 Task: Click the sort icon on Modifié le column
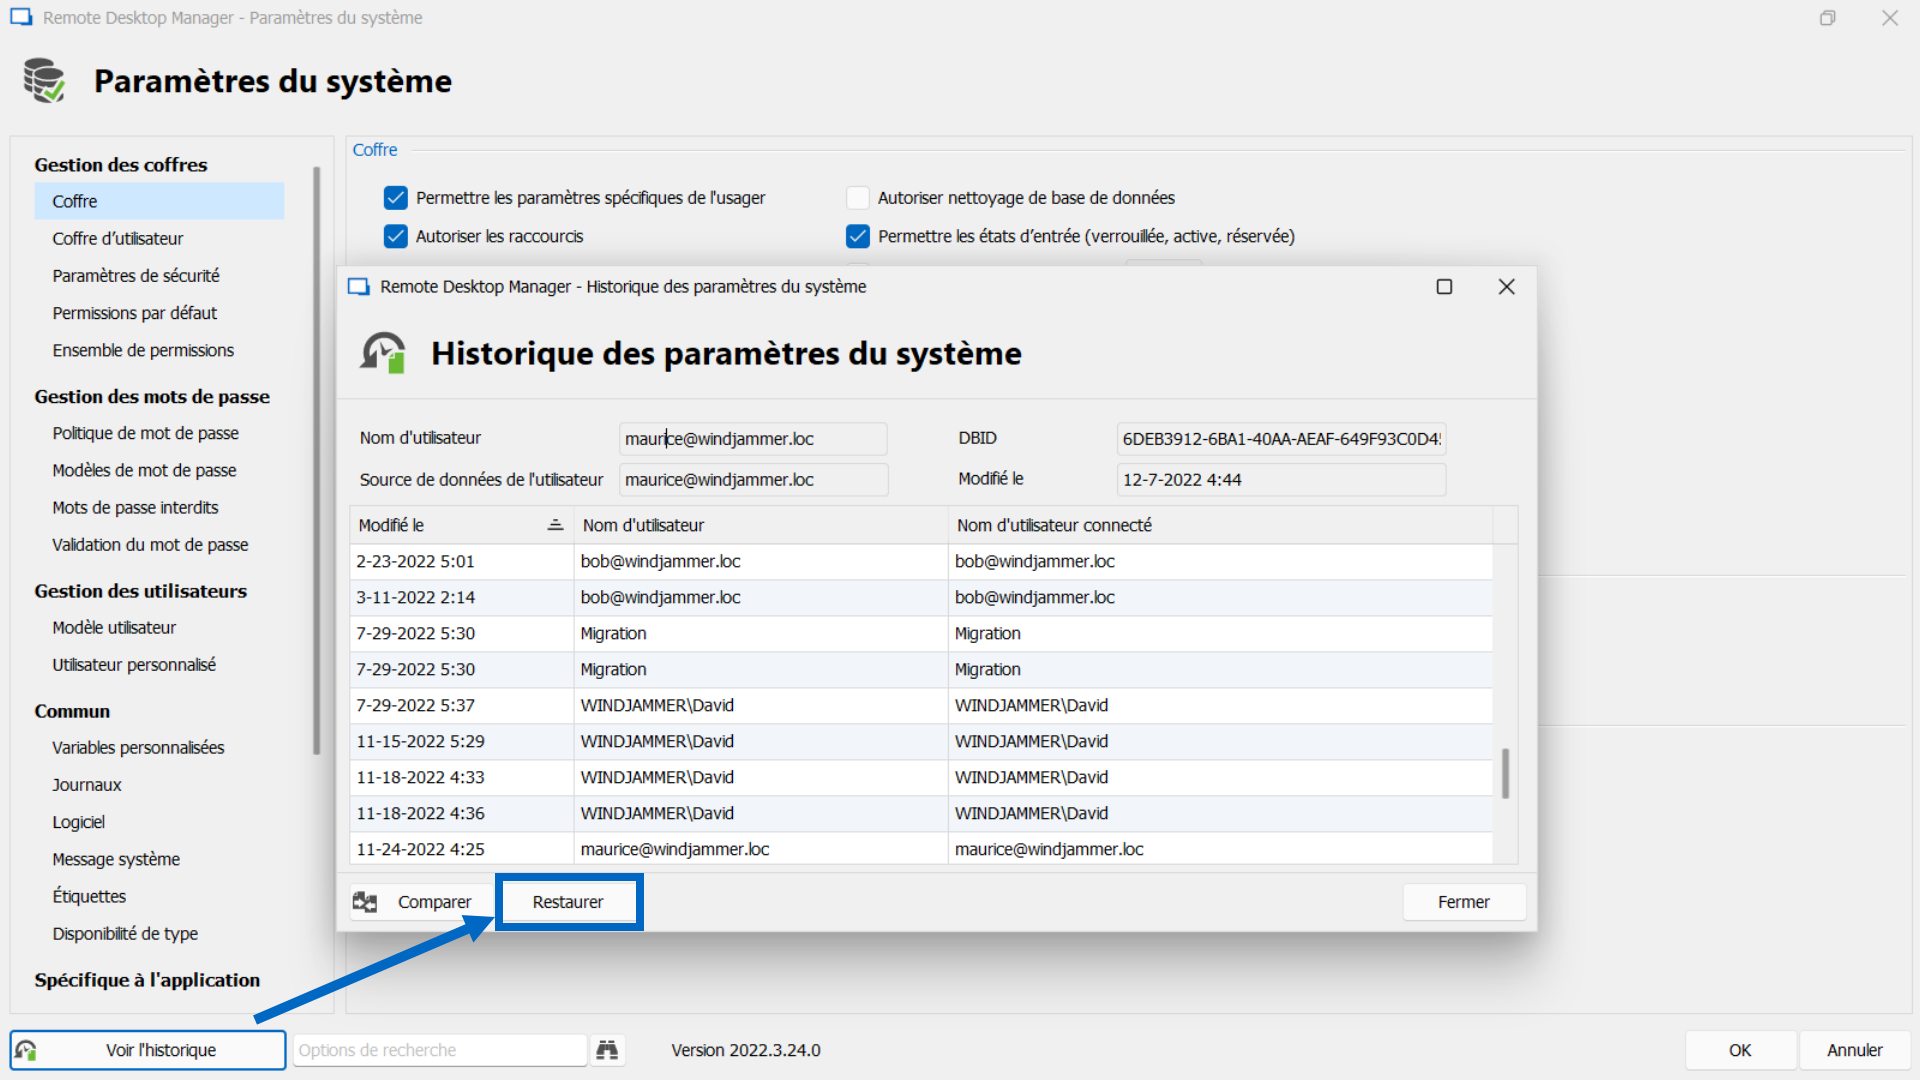(554, 524)
